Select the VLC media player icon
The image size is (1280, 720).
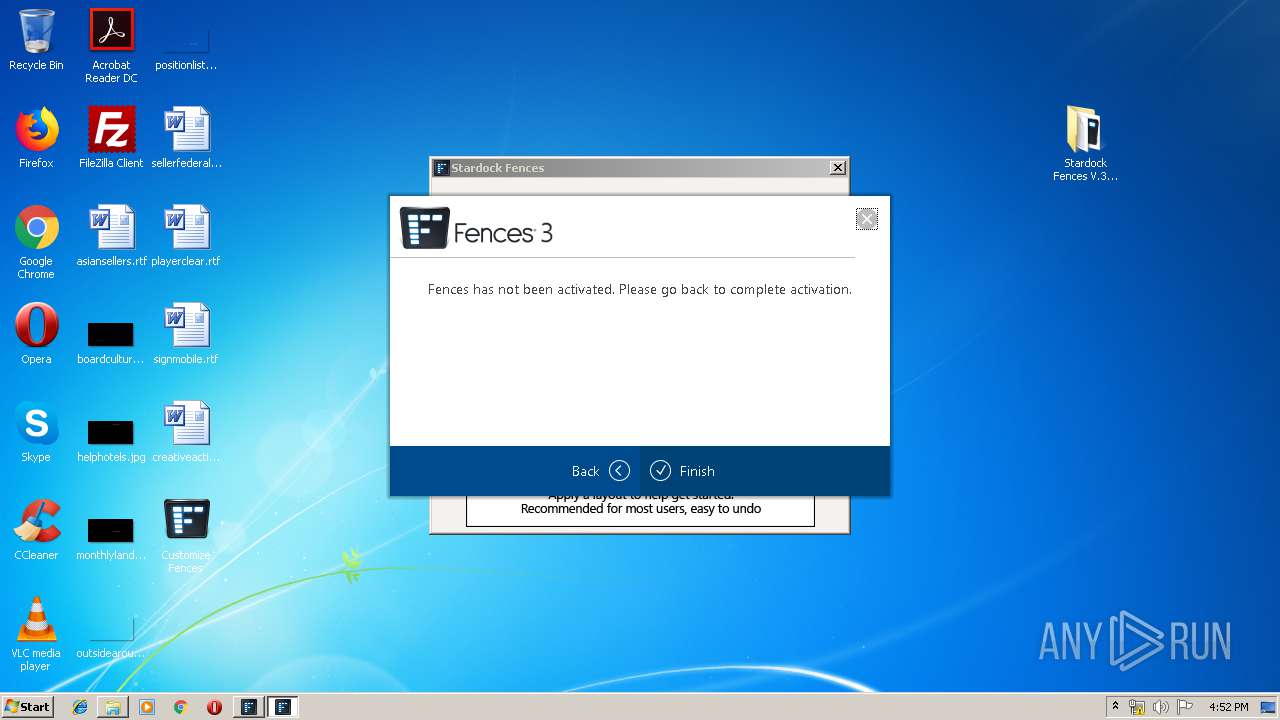click(36, 634)
